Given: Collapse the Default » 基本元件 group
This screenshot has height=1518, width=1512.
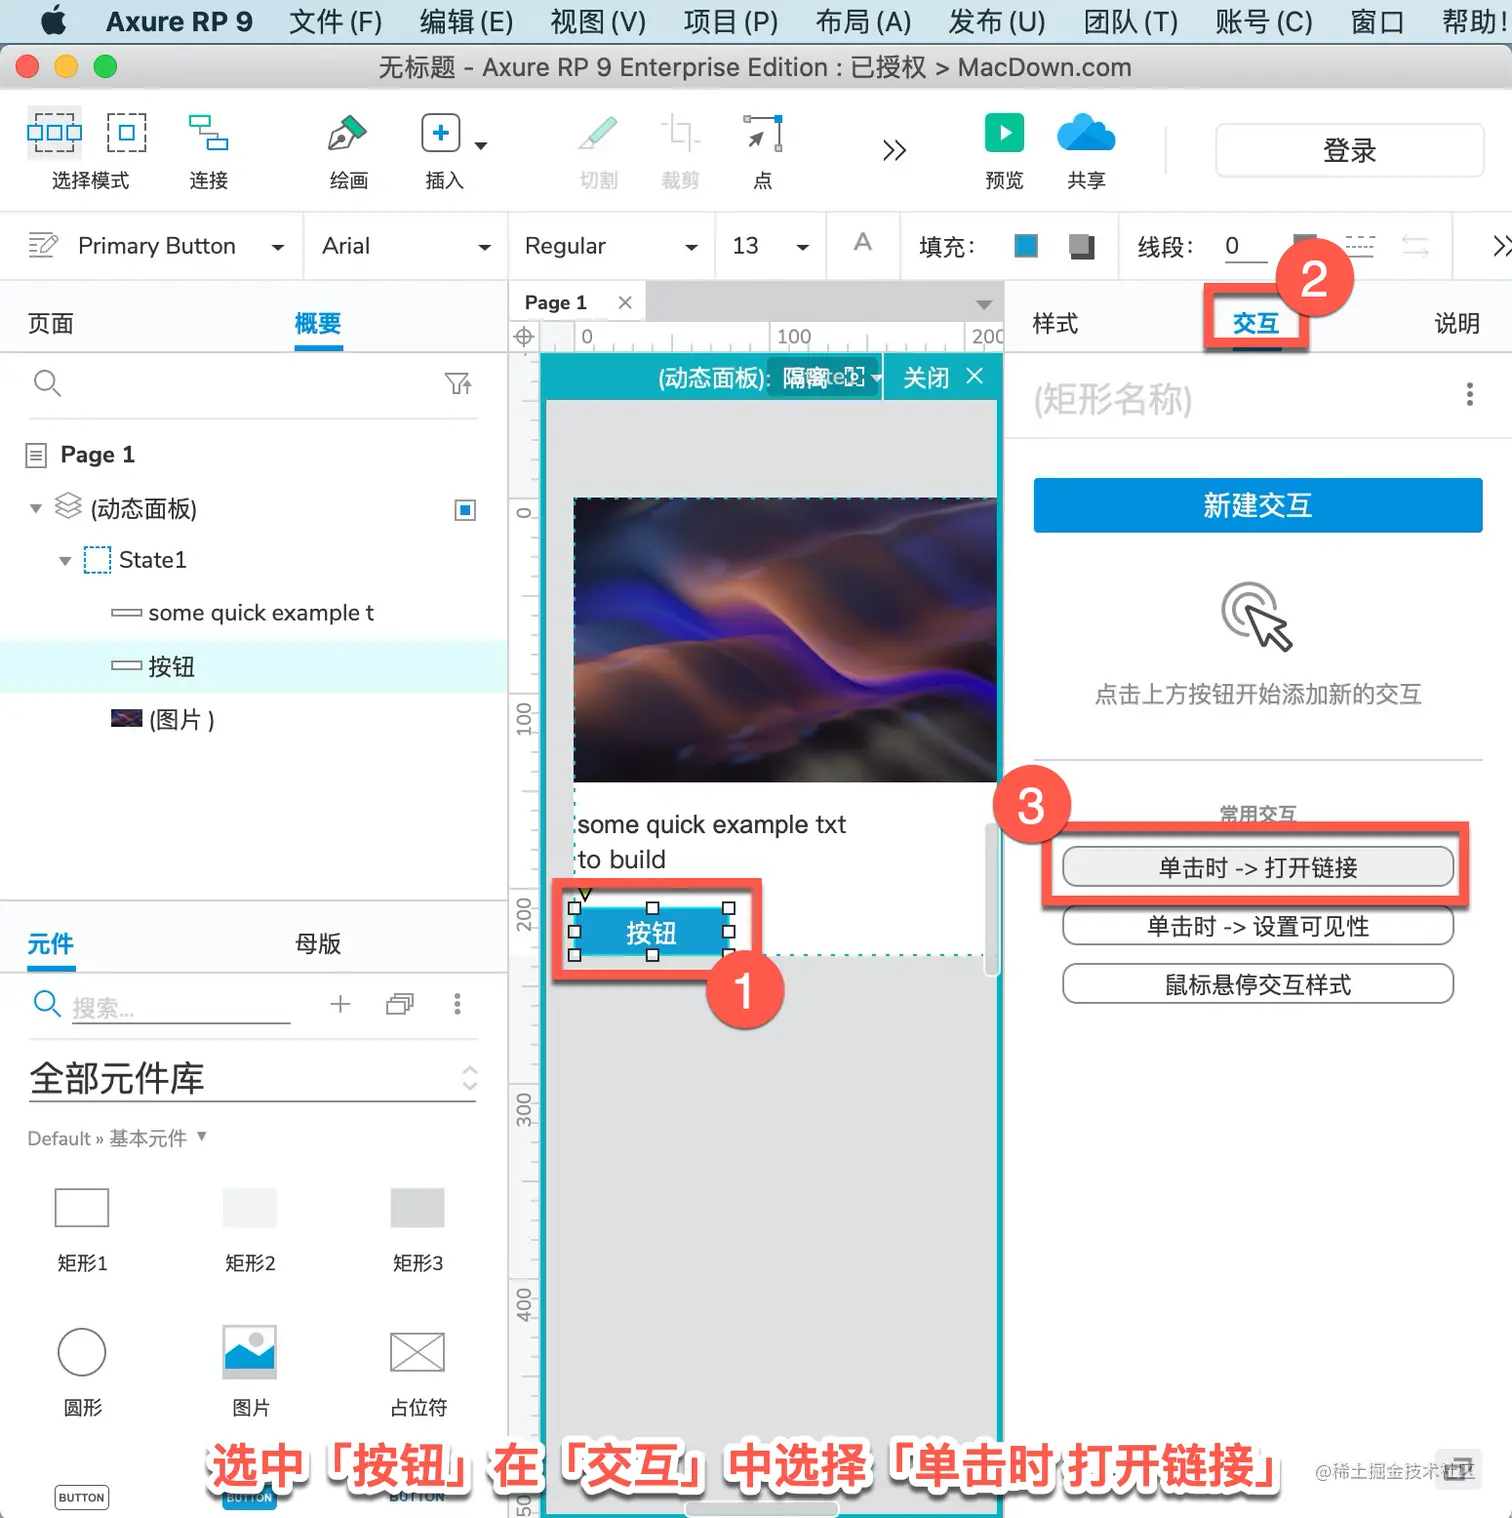Looking at the screenshot, I should click(202, 1136).
